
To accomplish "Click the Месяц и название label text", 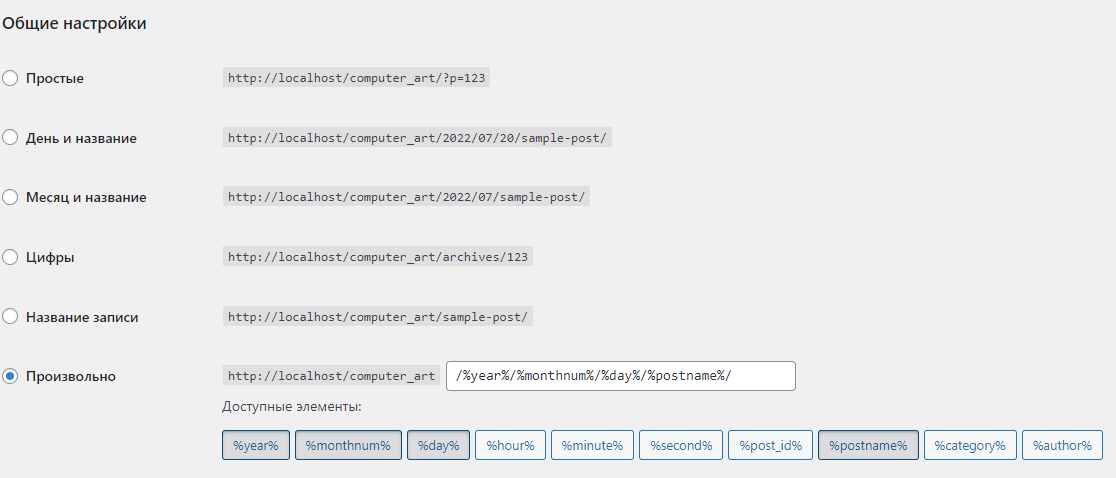I will pos(86,197).
